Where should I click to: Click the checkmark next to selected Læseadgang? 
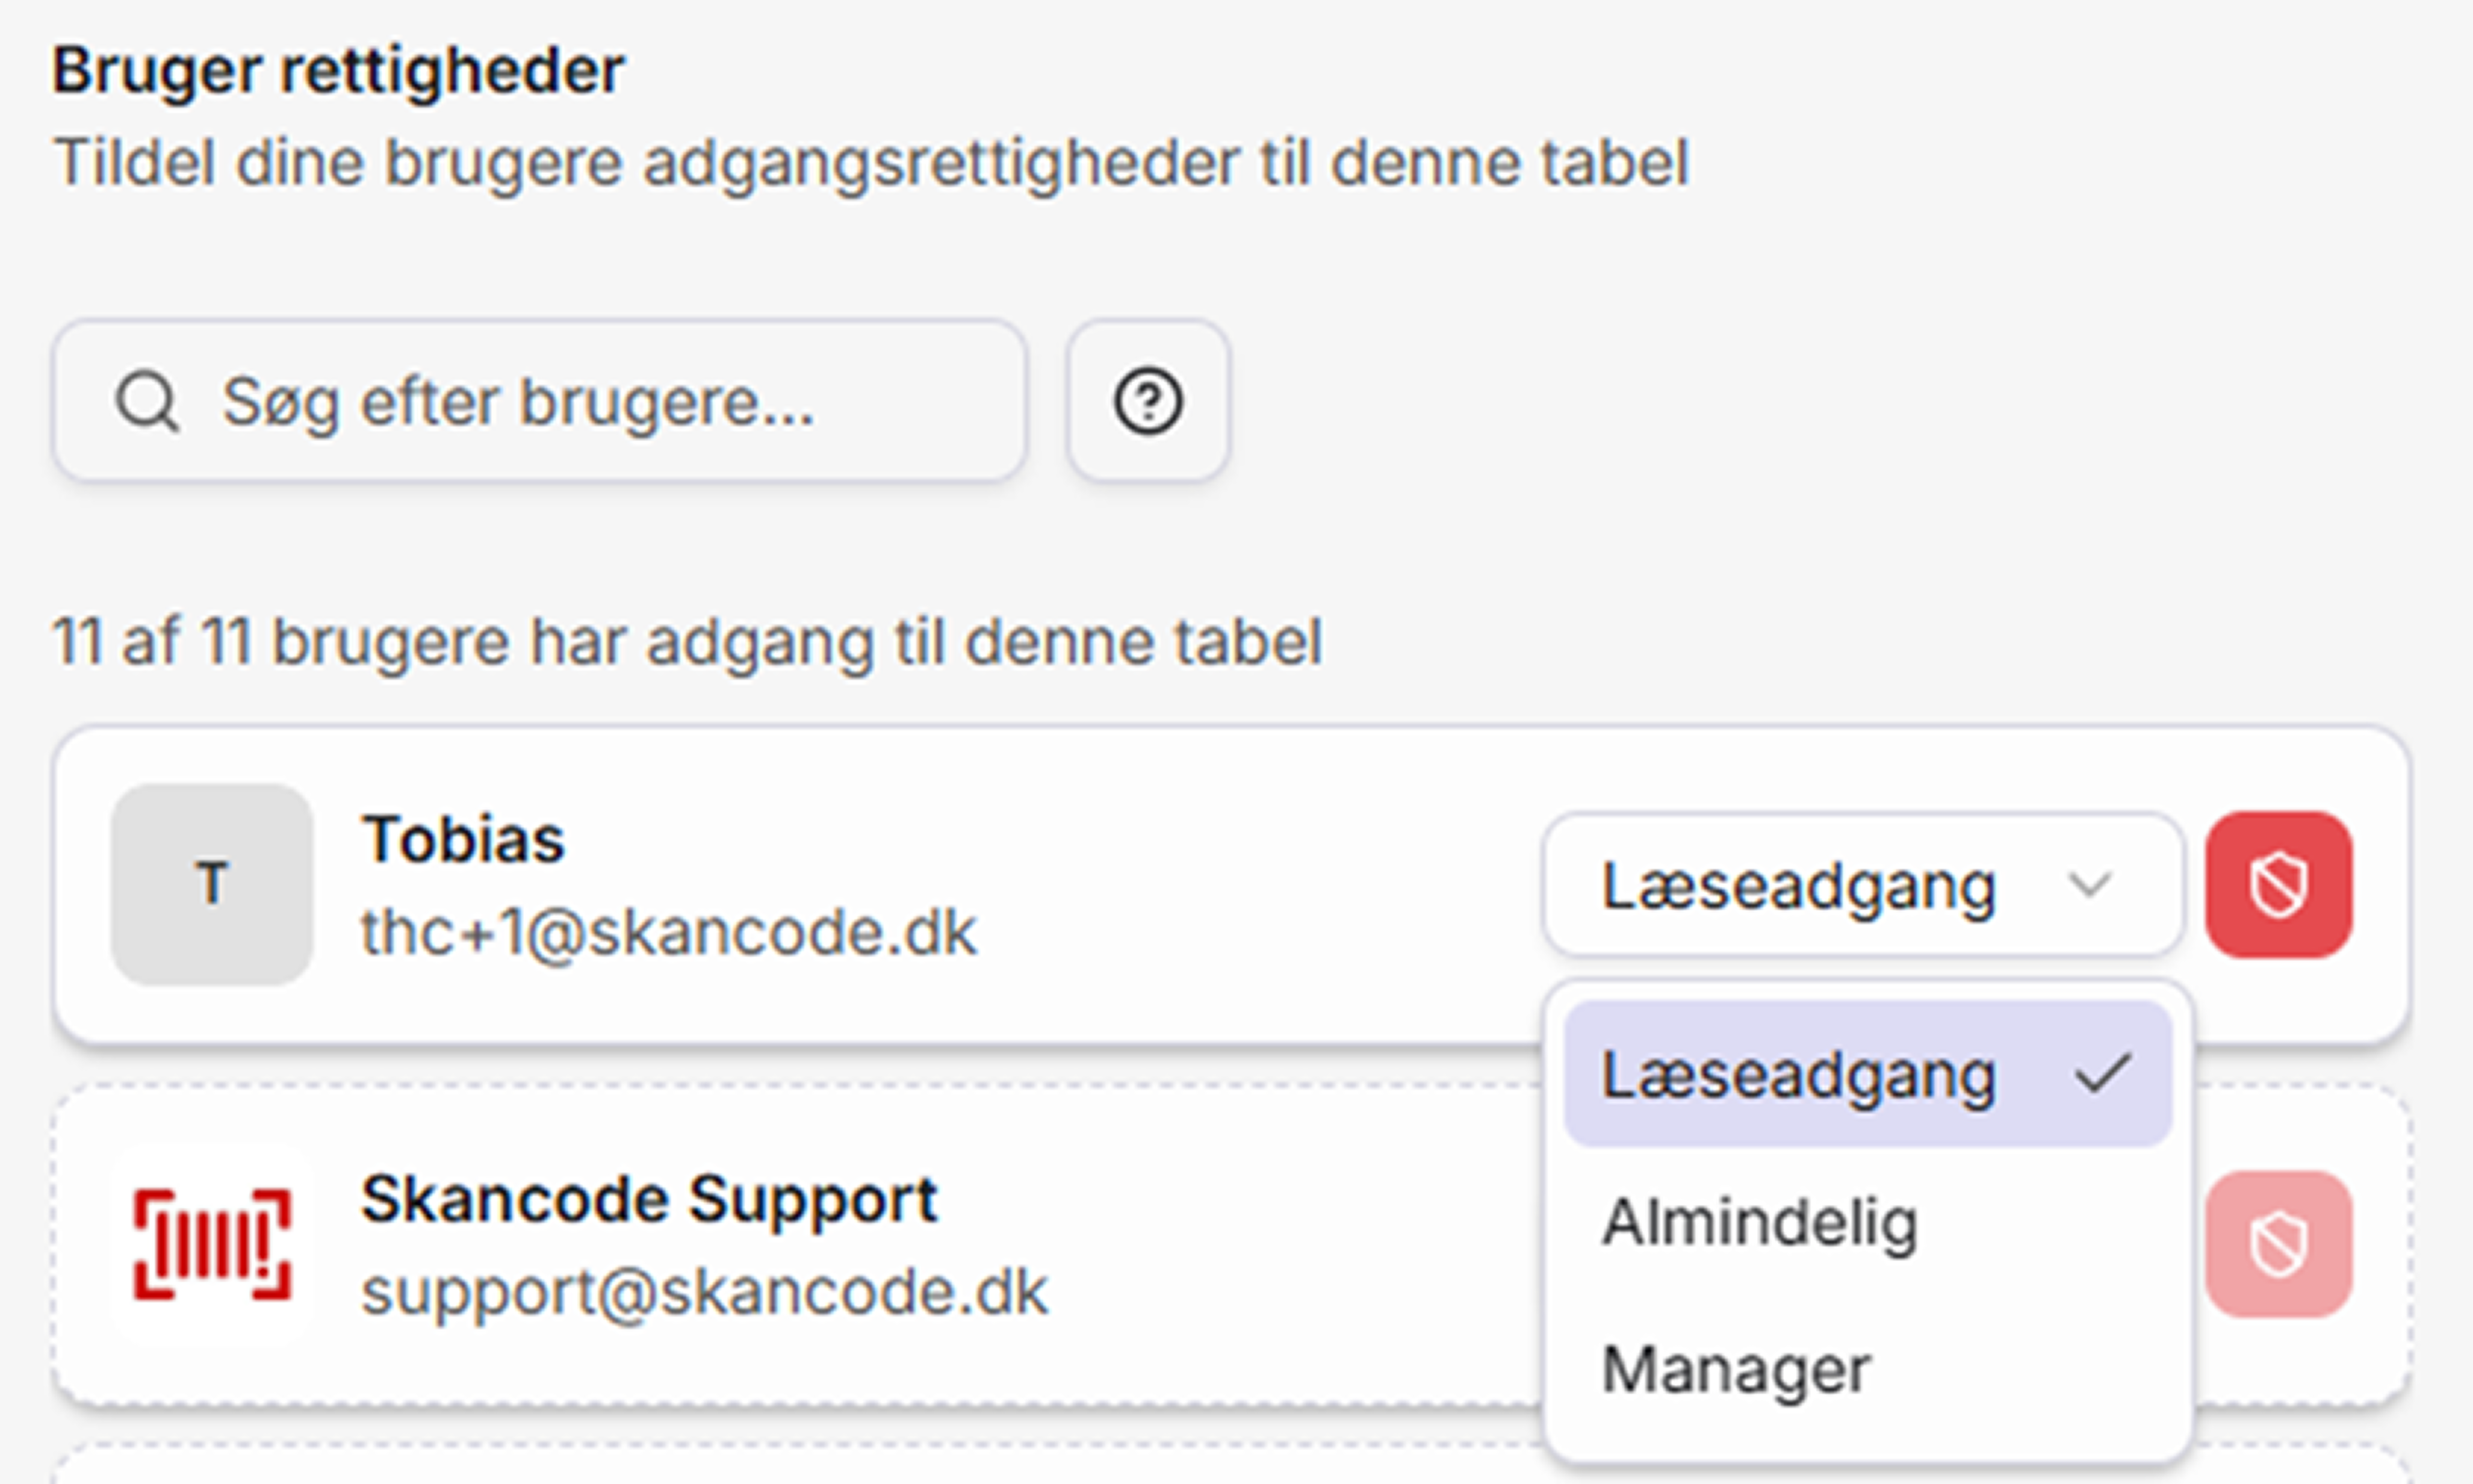2103,1074
